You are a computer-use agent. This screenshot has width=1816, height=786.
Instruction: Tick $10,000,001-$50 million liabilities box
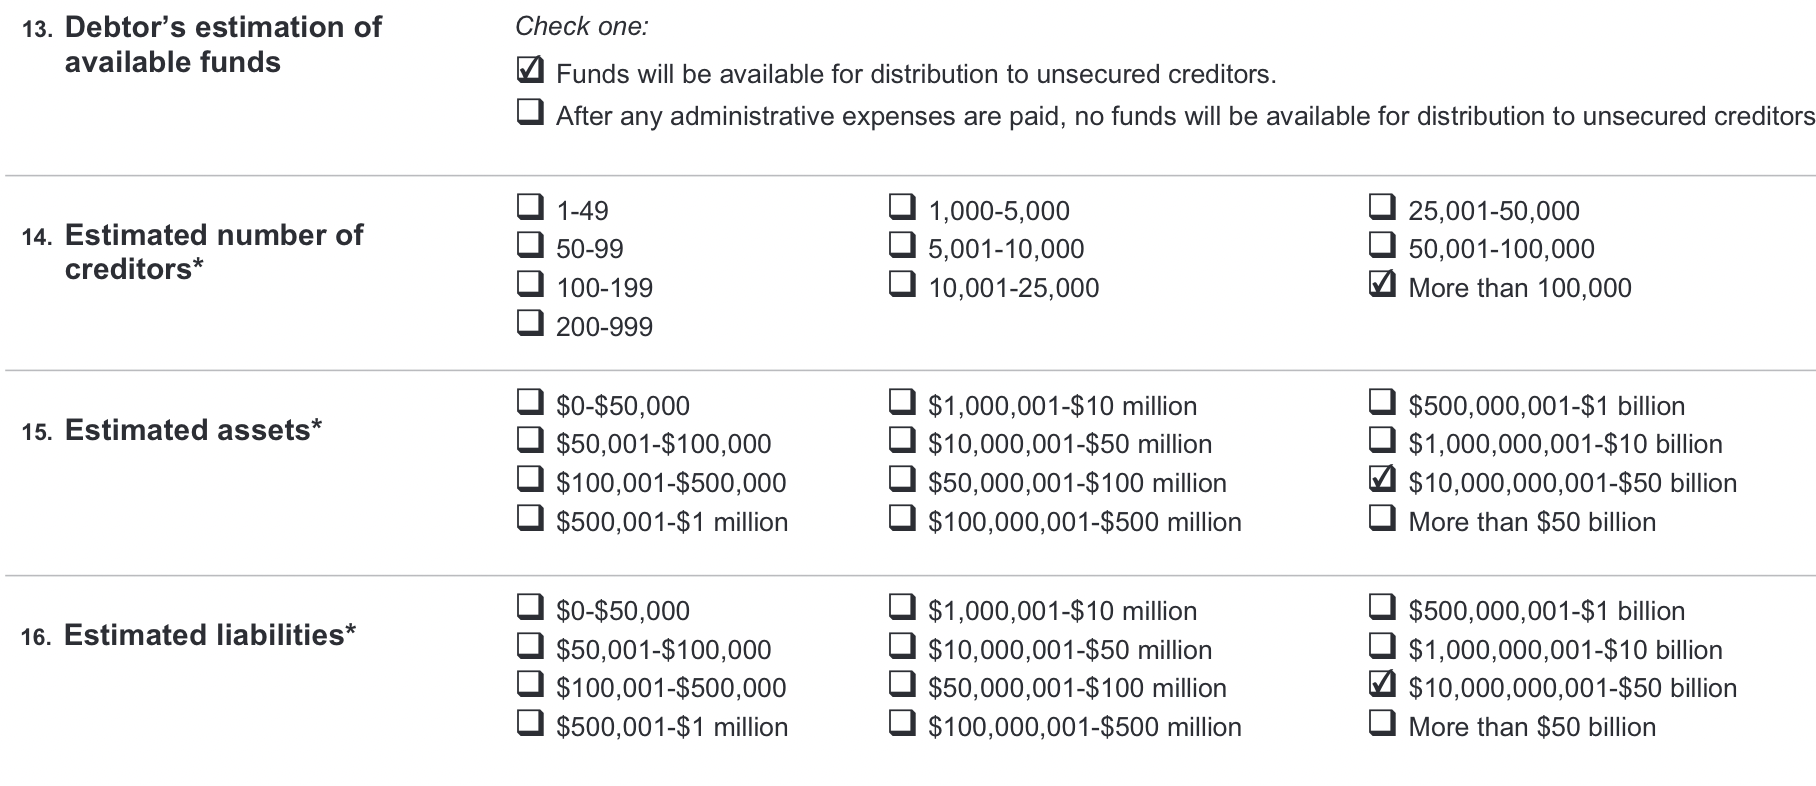pos(902,646)
